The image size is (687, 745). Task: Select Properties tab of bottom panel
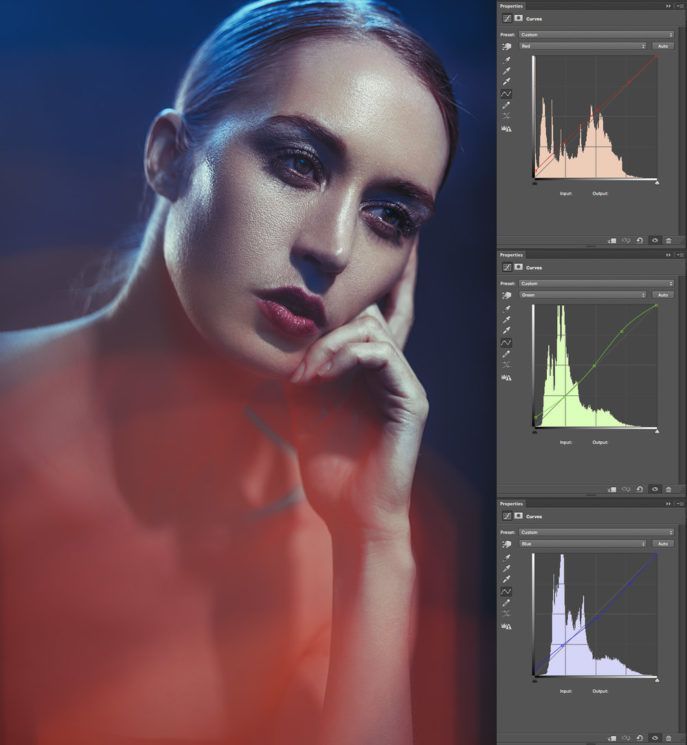click(511, 504)
